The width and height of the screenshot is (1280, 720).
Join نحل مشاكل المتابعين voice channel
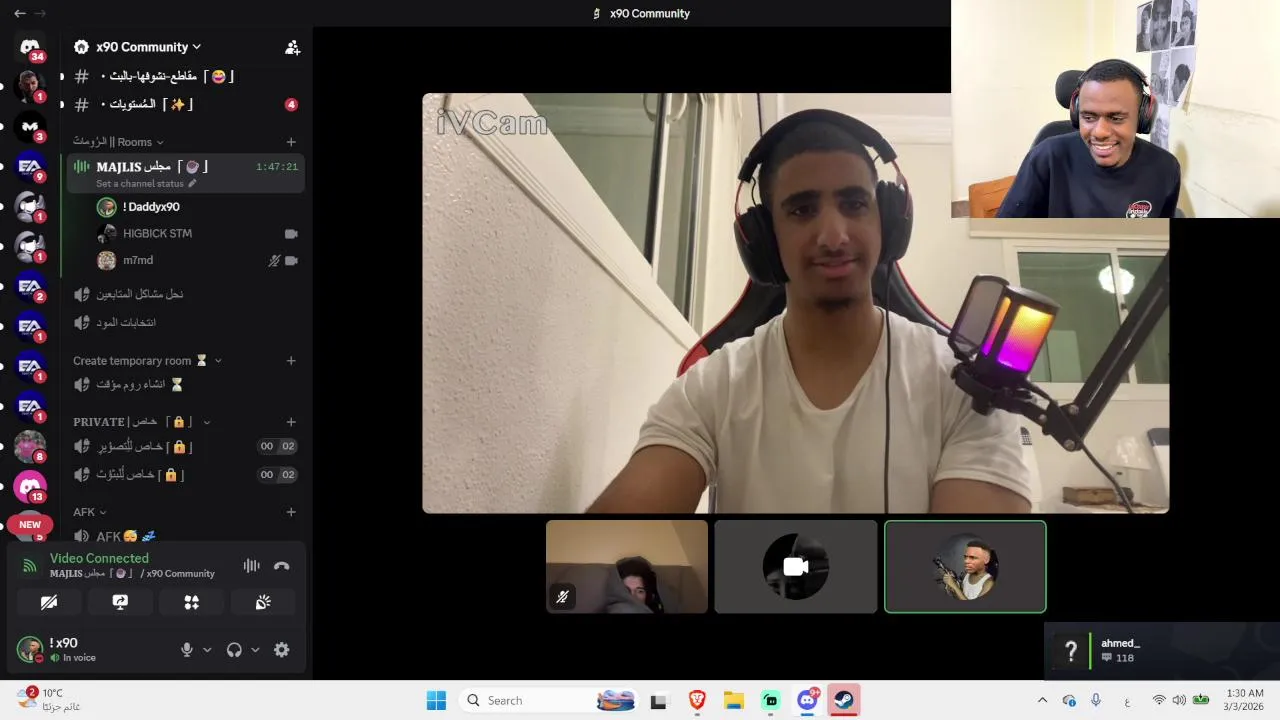(x=185, y=294)
